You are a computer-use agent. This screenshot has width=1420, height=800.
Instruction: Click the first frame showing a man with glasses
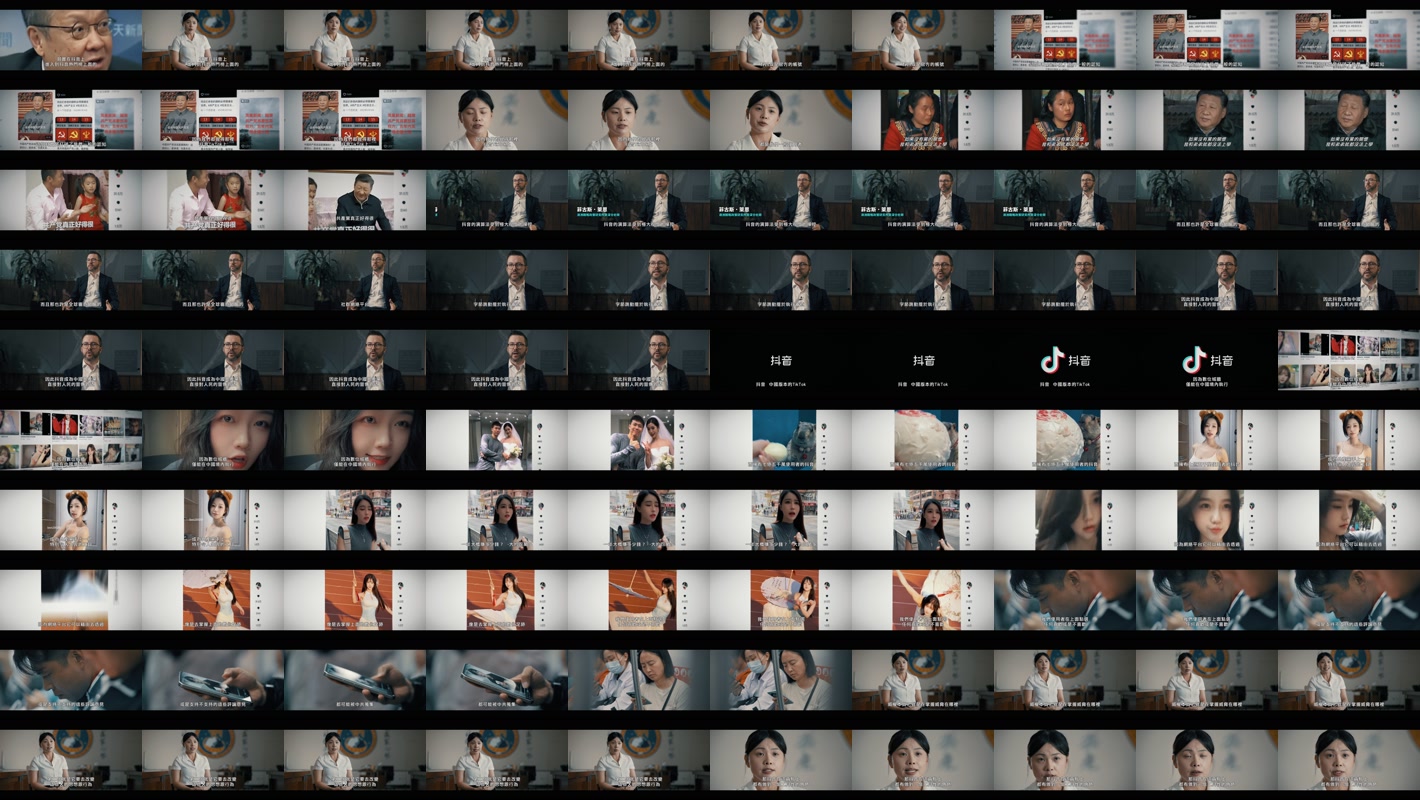coord(70,40)
